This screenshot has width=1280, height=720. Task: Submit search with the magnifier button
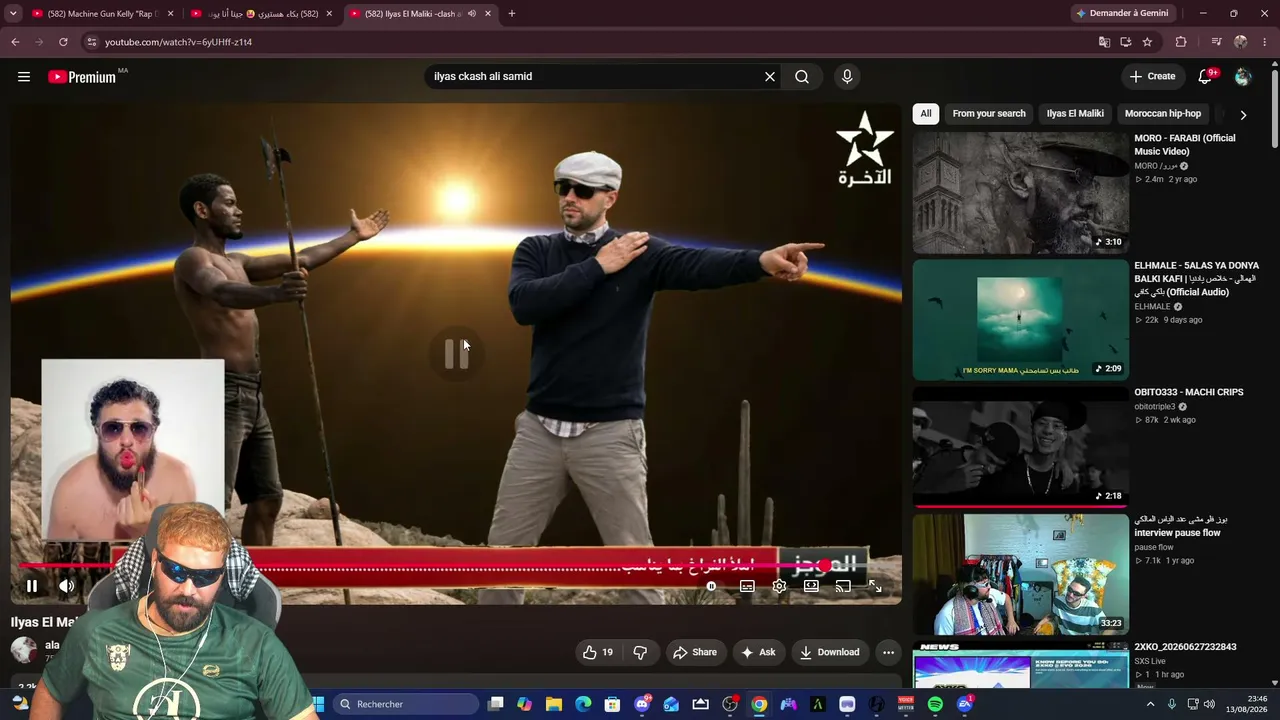click(x=802, y=77)
